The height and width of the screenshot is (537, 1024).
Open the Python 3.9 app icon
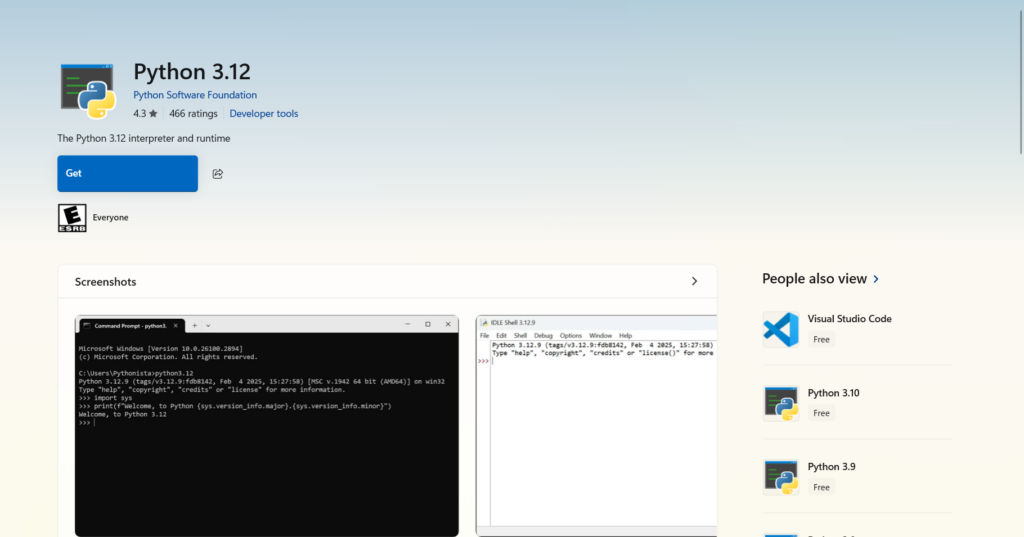coord(781,477)
